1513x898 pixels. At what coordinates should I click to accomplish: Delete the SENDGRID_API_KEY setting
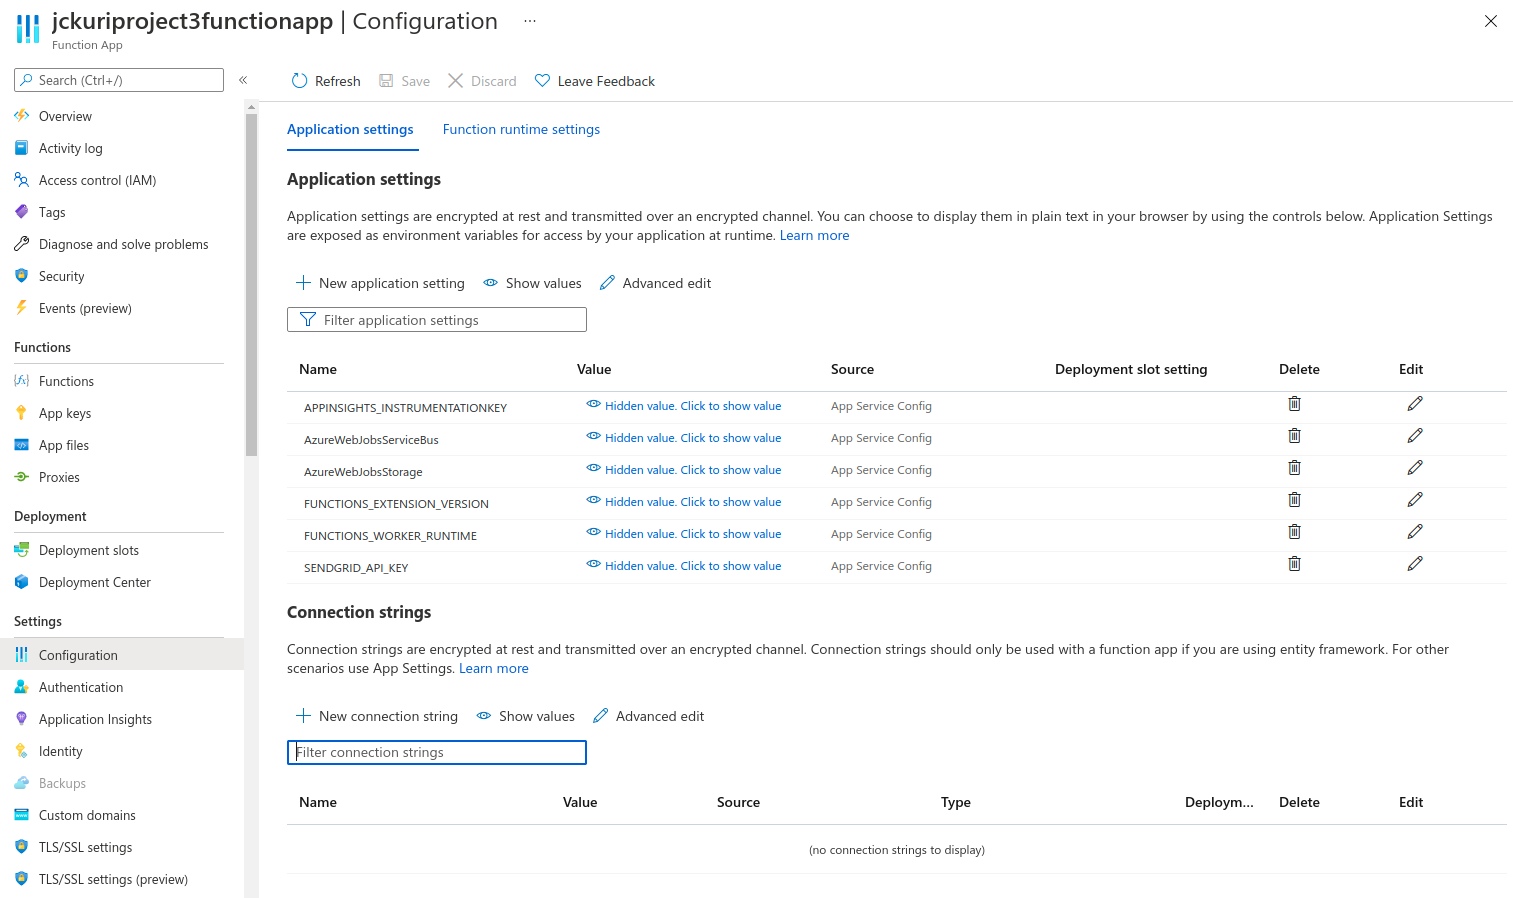[x=1294, y=564]
